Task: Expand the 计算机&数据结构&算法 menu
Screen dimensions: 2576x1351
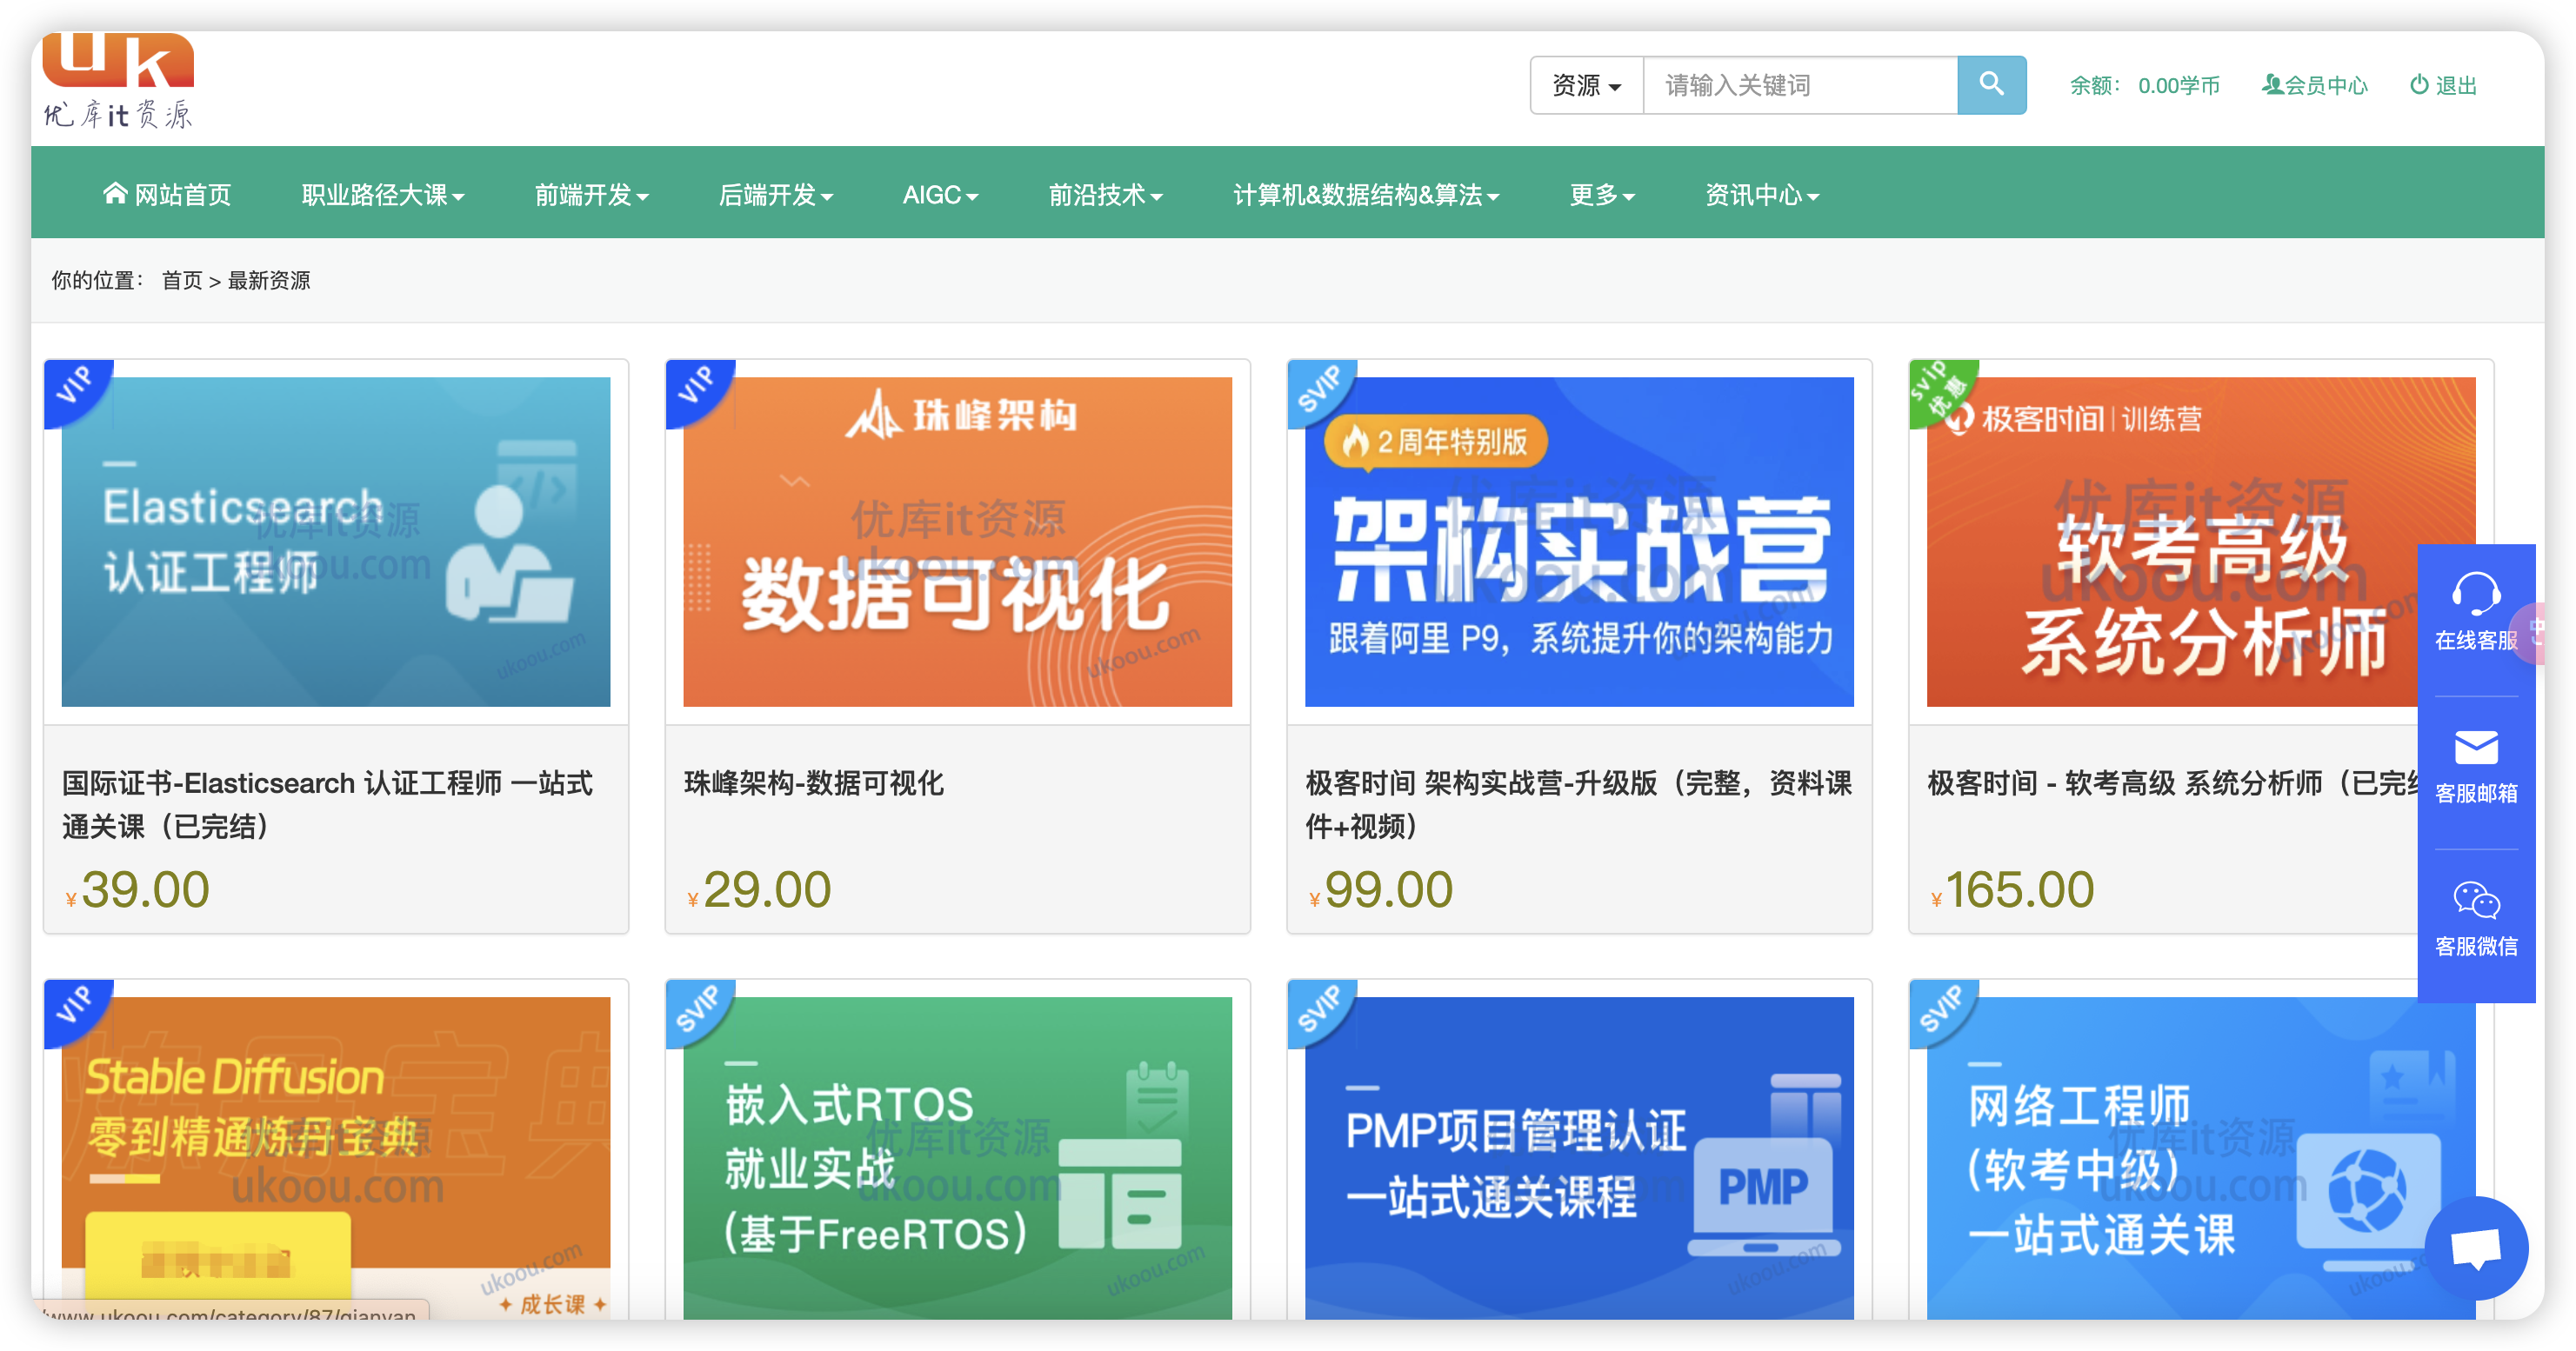Action: click(1366, 194)
